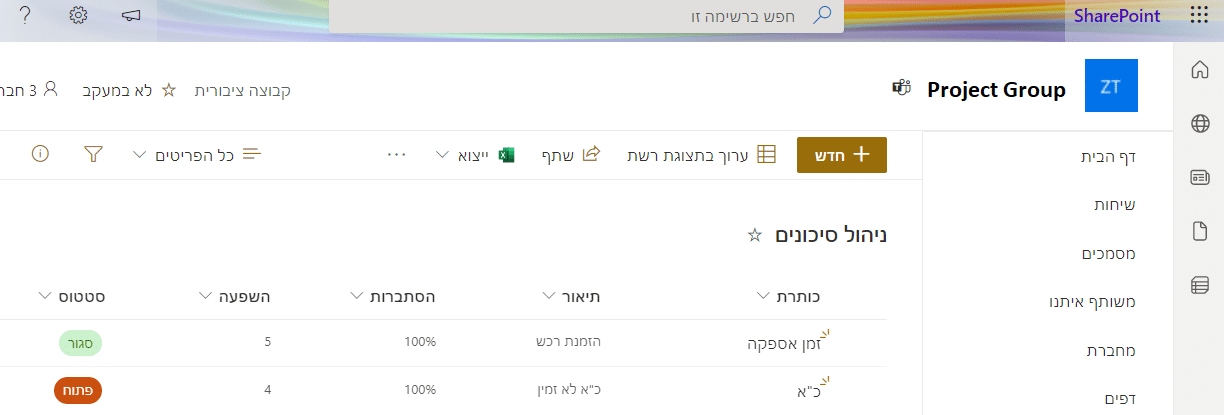Favorite the ניהול סיכונים list star

click(755, 235)
